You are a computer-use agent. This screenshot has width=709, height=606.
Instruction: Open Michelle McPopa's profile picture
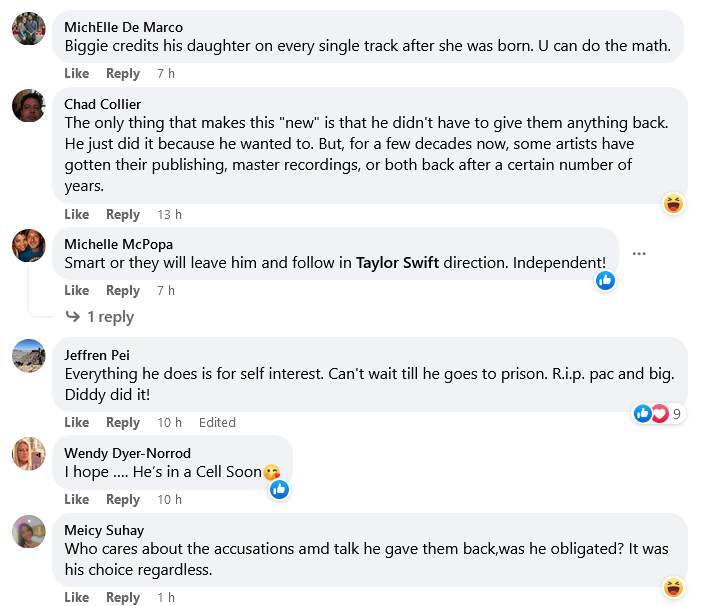pos(29,245)
